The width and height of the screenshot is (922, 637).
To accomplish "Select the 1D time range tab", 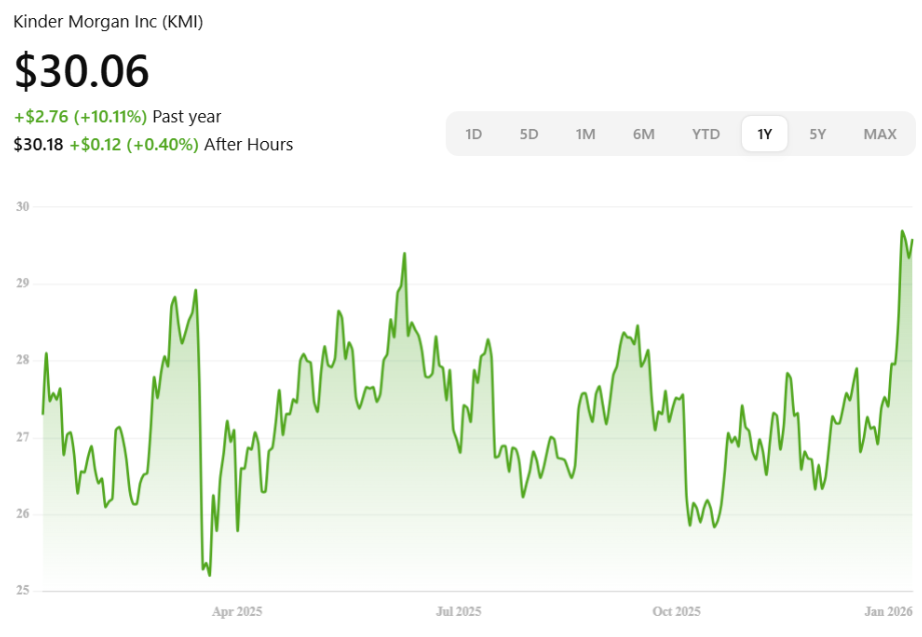I will (x=474, y=134).
